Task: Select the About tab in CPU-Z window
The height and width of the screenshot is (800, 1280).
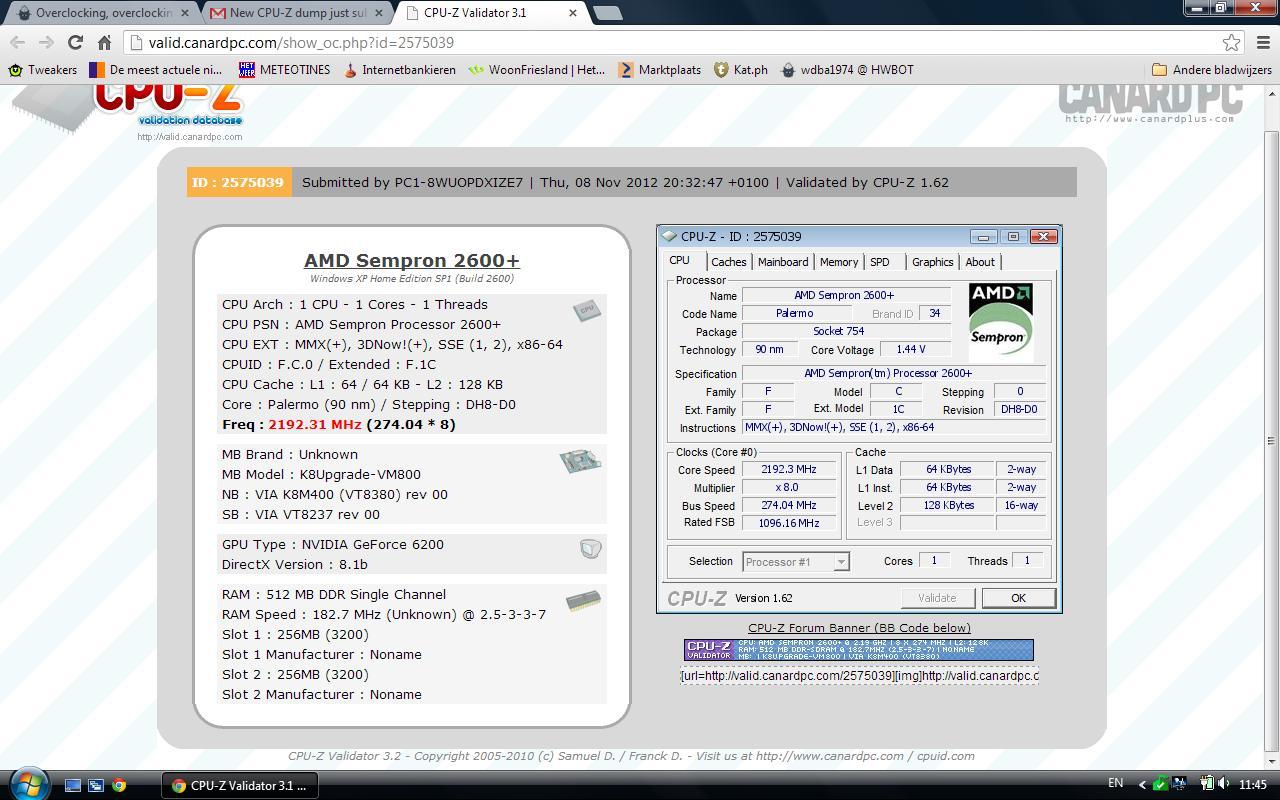Action: tap(980, 262)
